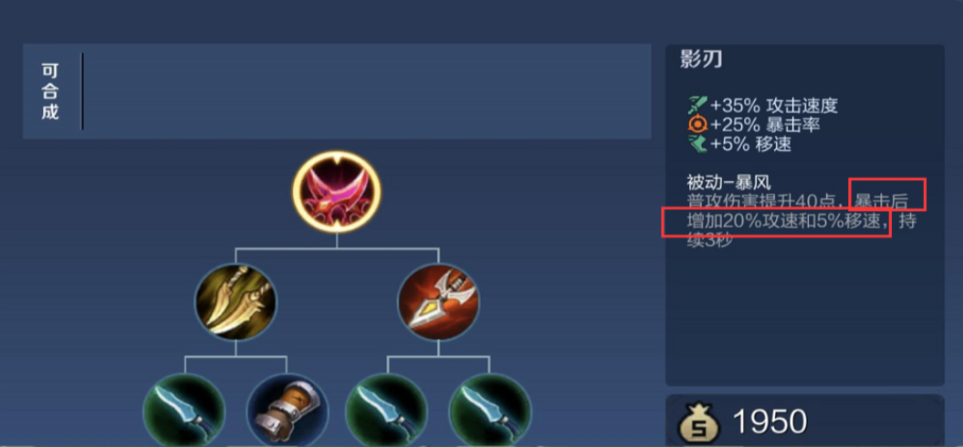
Task: Click the green attack speed stat icon
Action: 698,106
